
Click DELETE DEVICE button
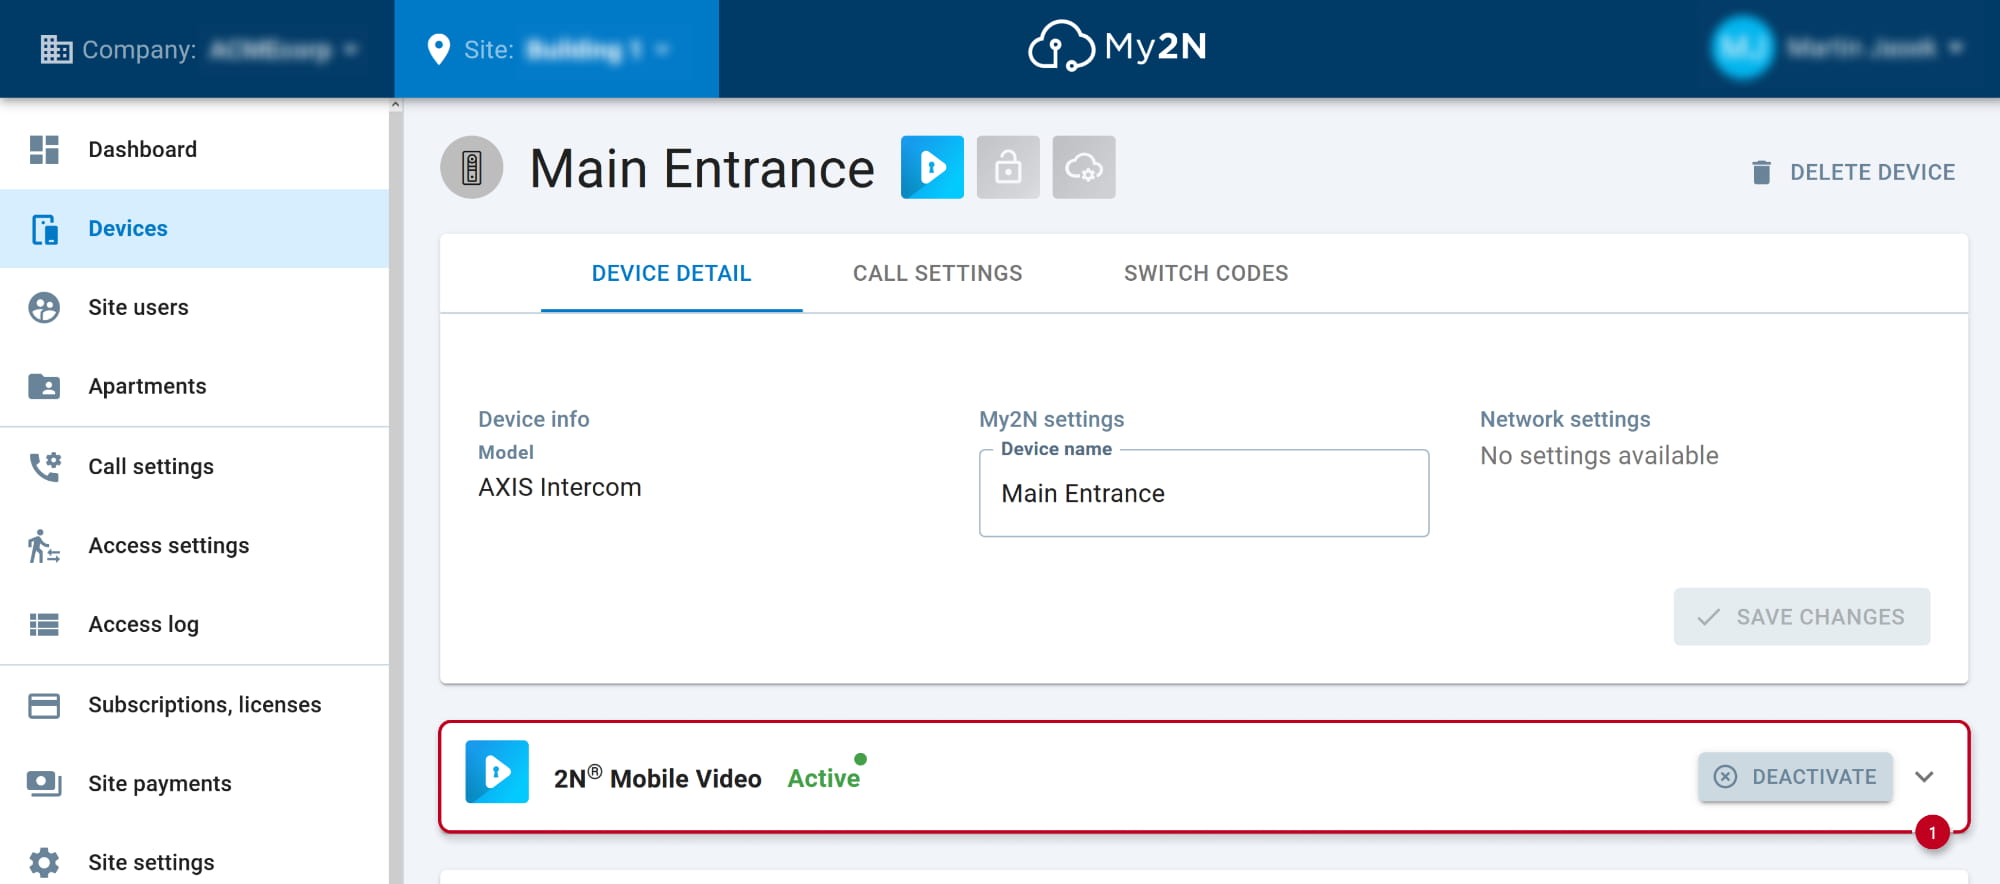pos(1853,172)
